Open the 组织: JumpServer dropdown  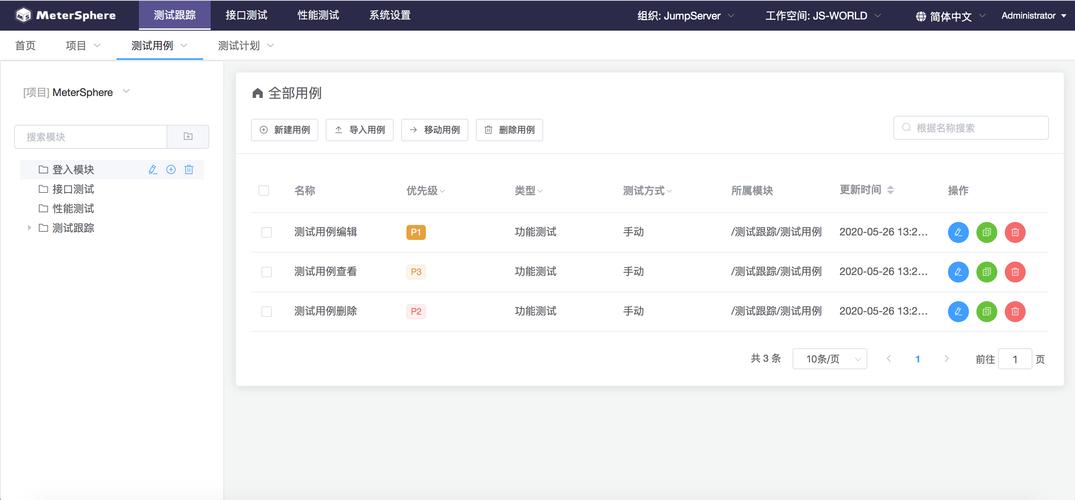tap(686, 16)
